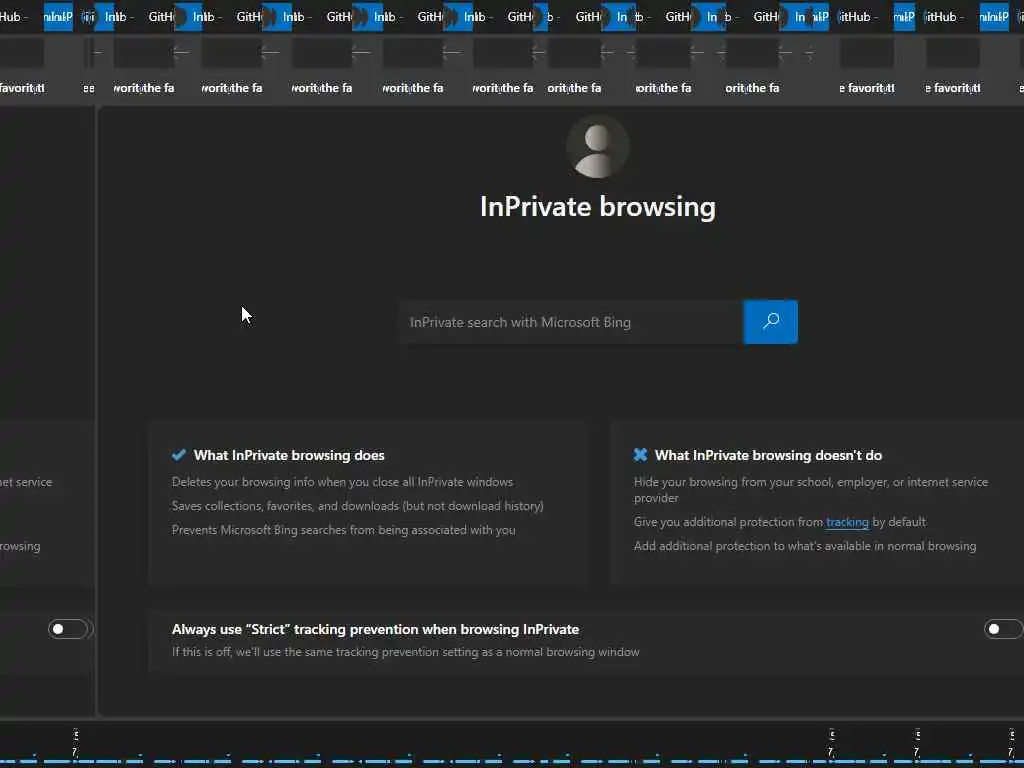This screenshot has width=1024, height=768.
Task: Toggle the switch in the cut-off left panel
Action: [x=68, y=629]
